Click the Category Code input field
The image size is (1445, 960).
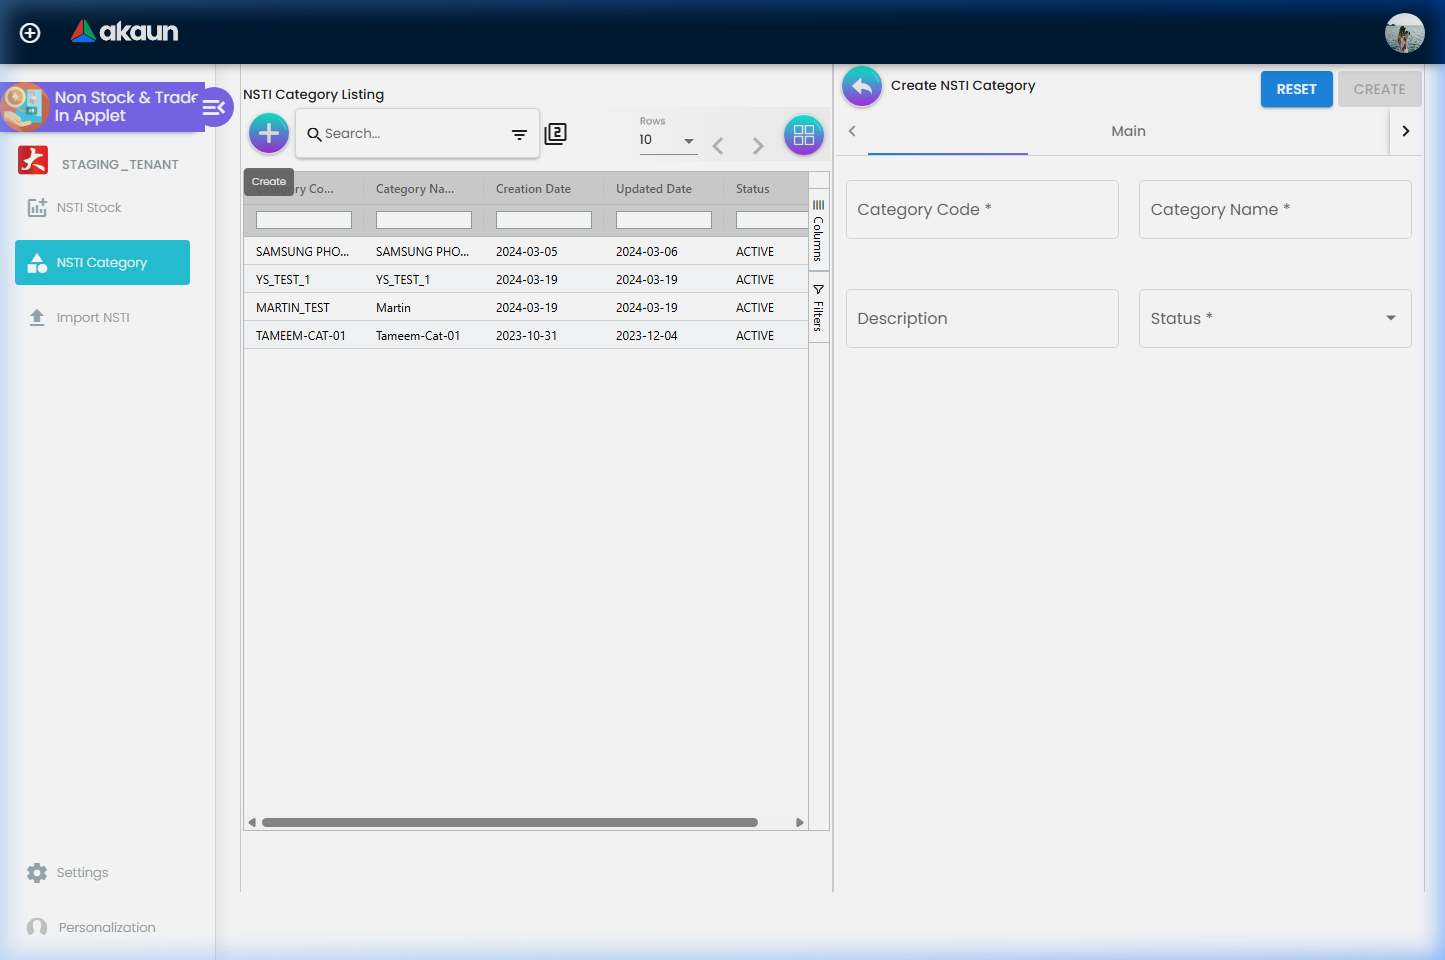coord(982,210)
